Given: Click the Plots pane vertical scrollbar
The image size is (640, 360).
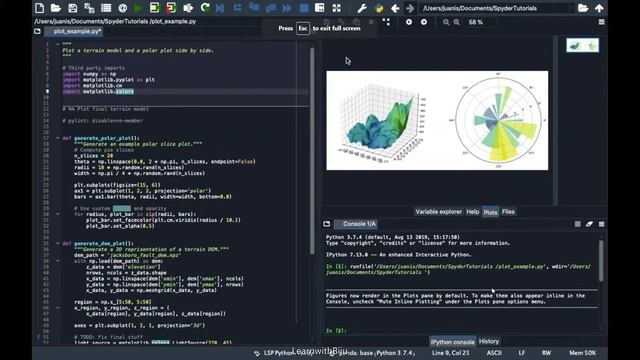Looking at the screenshot, I should tap(555, 120).
